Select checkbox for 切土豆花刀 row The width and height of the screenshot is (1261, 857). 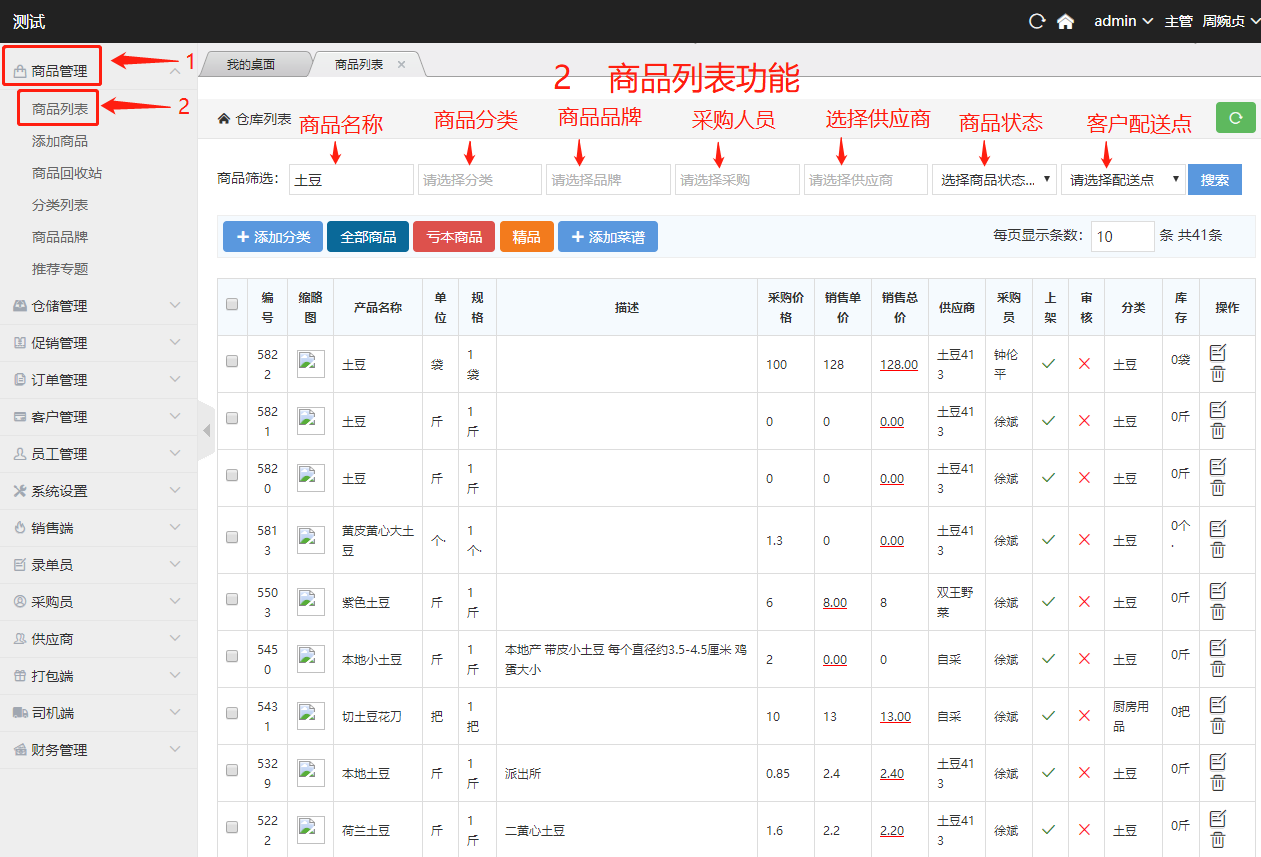coord(232,714)
